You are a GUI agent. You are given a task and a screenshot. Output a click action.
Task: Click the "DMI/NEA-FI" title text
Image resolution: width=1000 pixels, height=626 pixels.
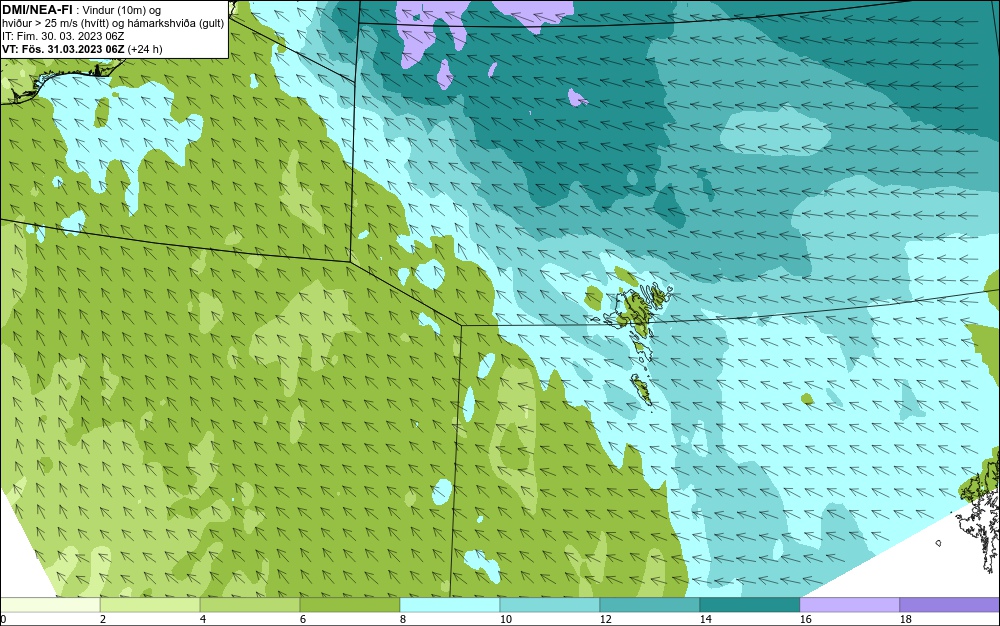pyautogui.click(x=36, y=9)
